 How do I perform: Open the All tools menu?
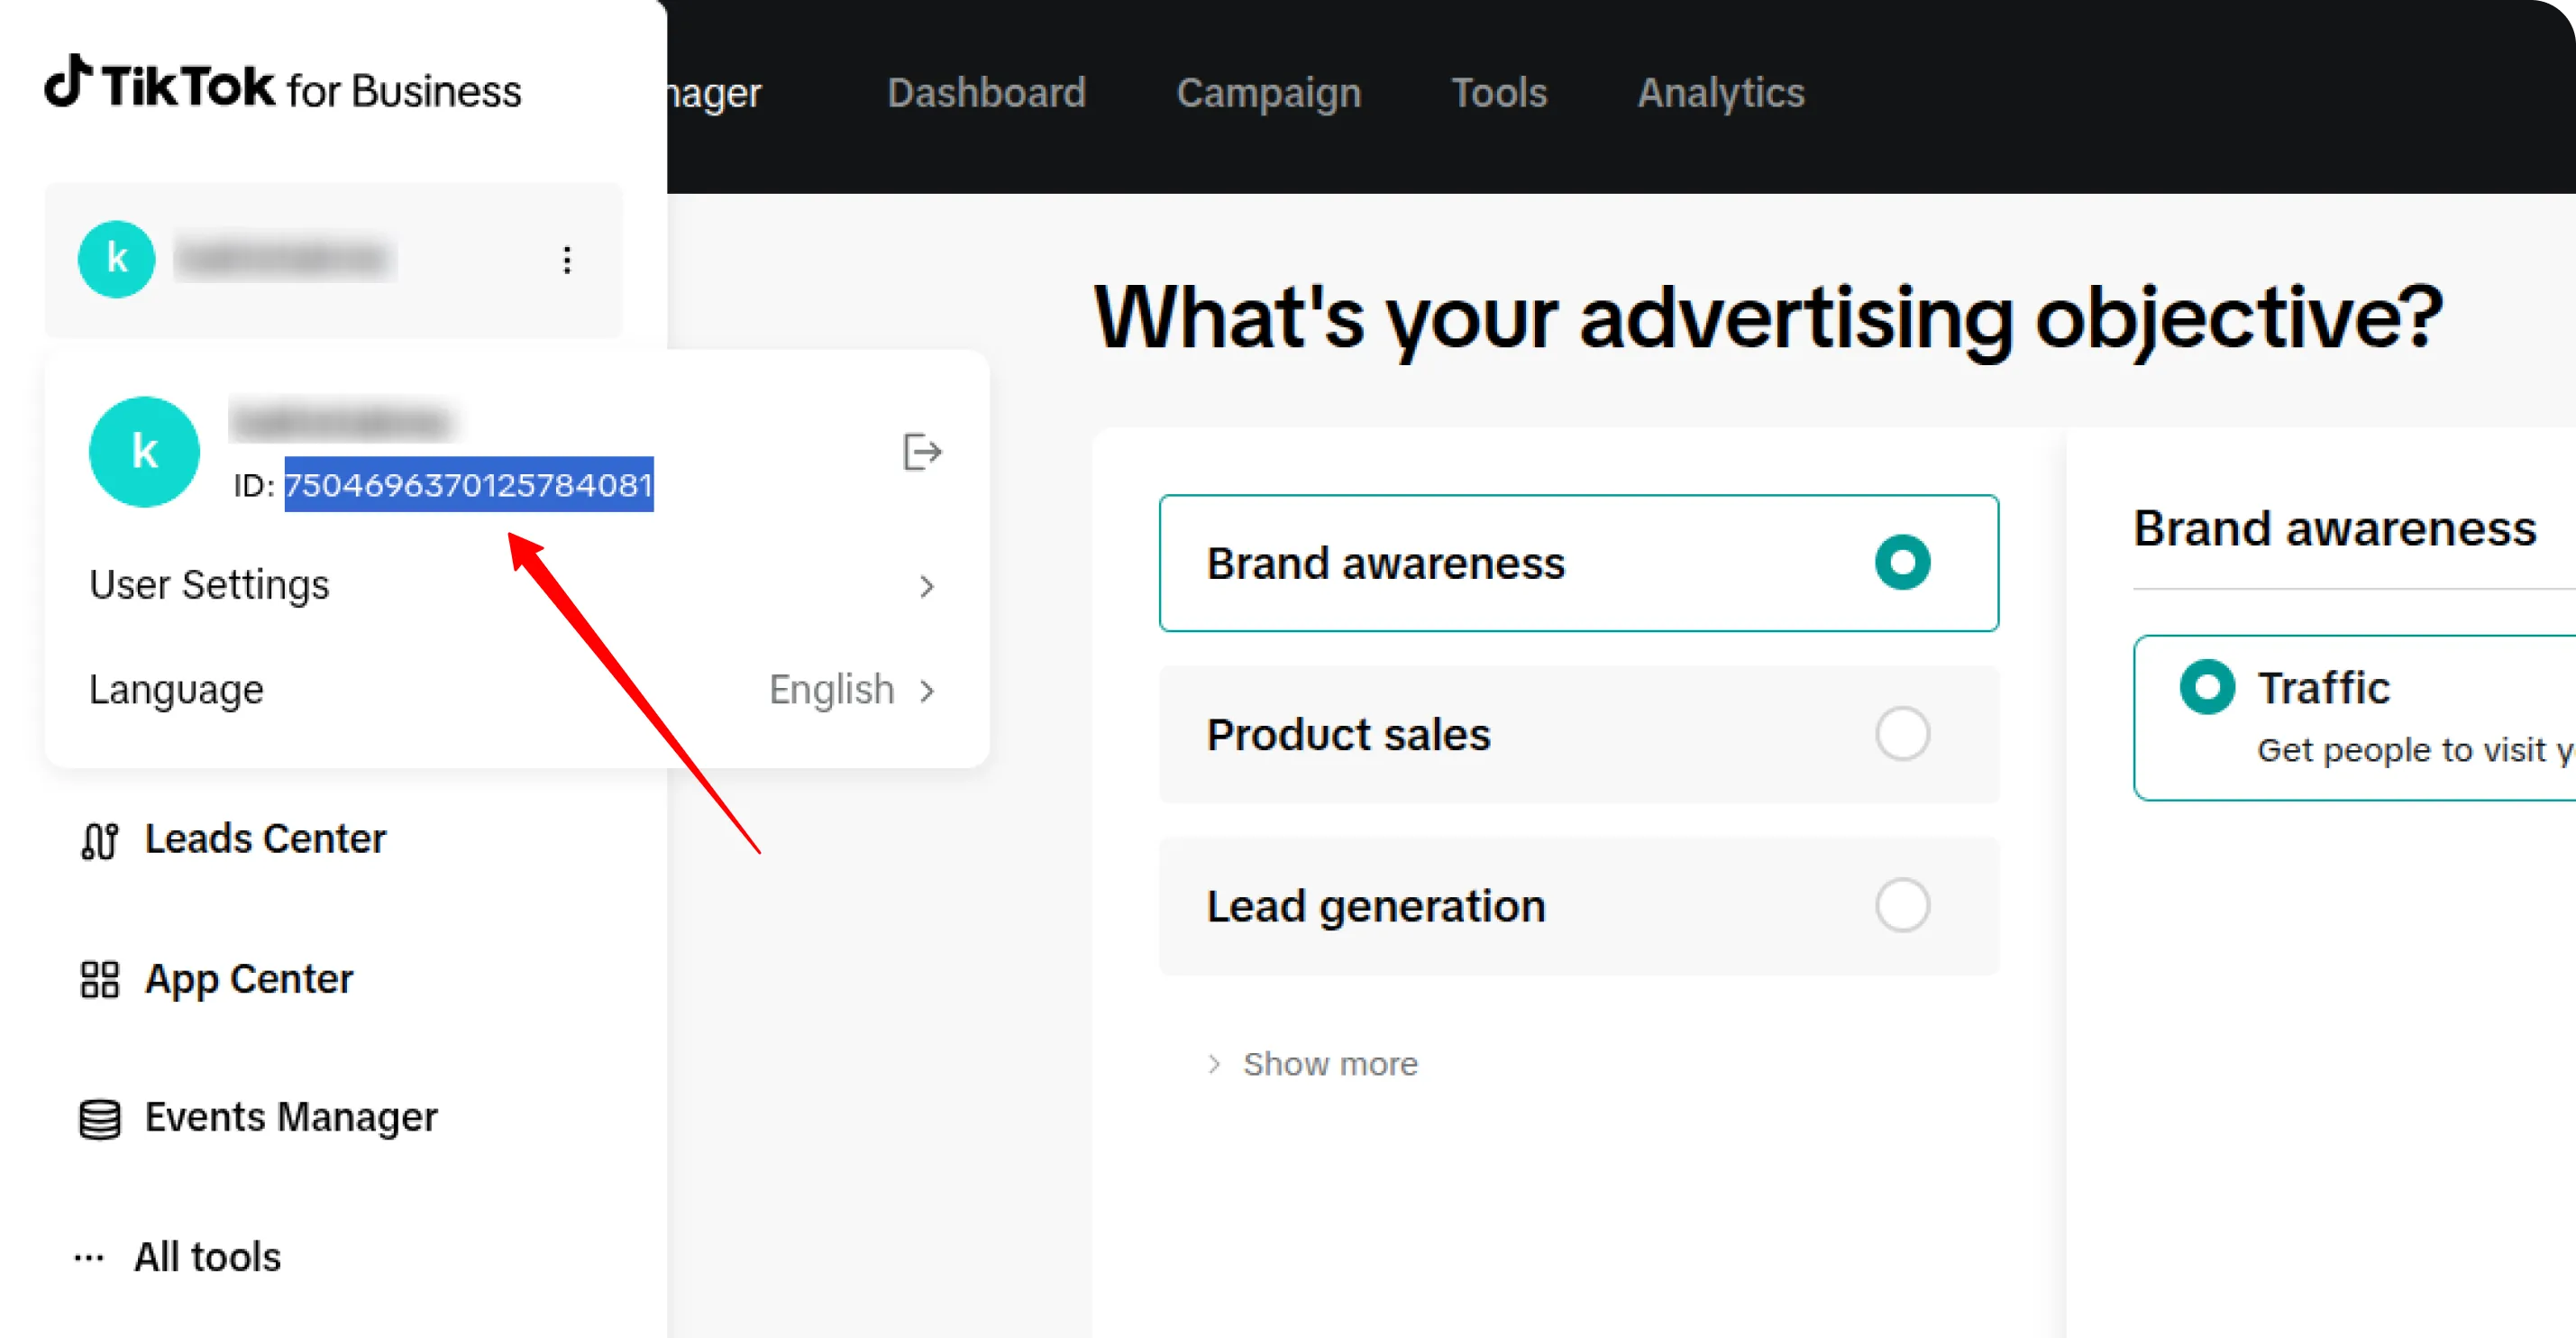206,1256
